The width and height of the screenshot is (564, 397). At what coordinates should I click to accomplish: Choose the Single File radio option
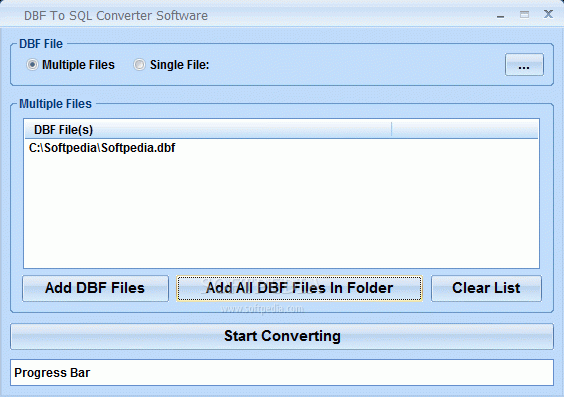coord(139,65)
